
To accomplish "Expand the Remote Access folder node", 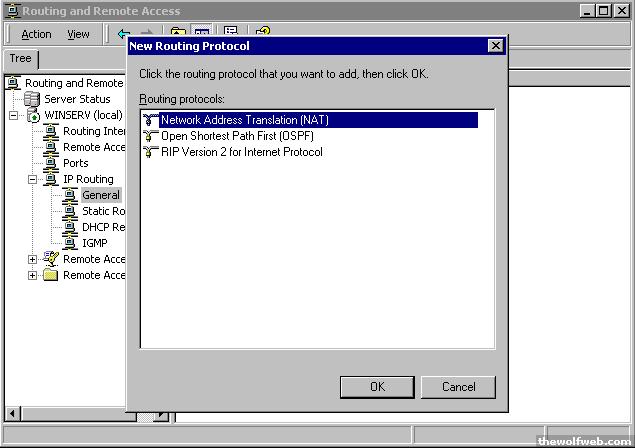I will pos(33,275).
